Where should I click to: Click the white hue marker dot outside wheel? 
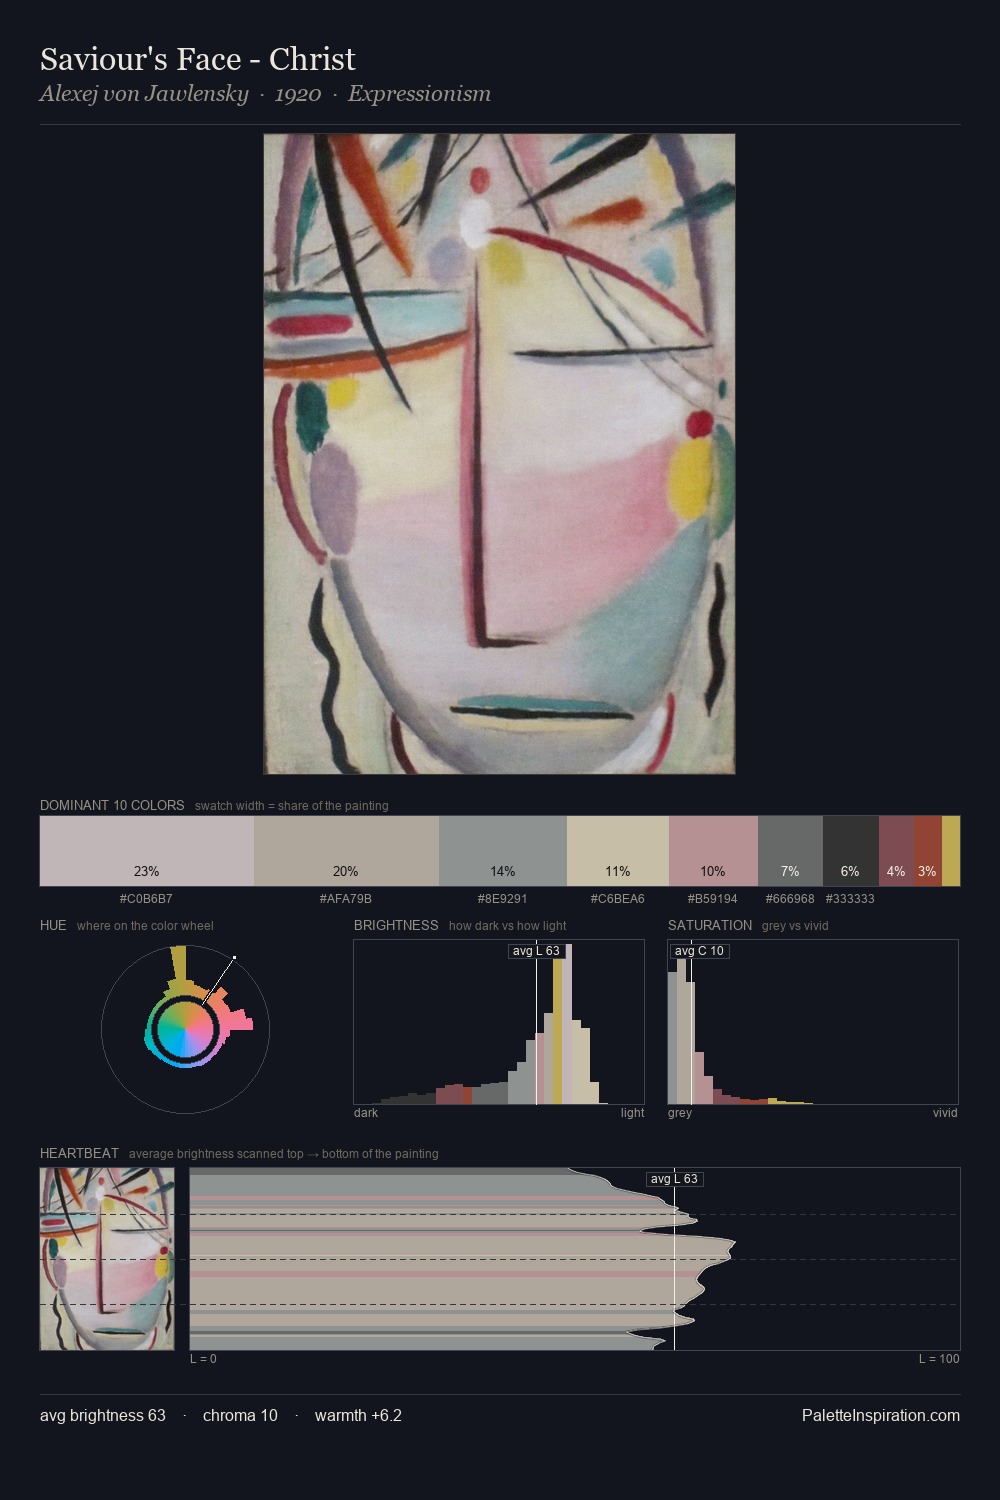pyautogui.click(x=234, y=958)
